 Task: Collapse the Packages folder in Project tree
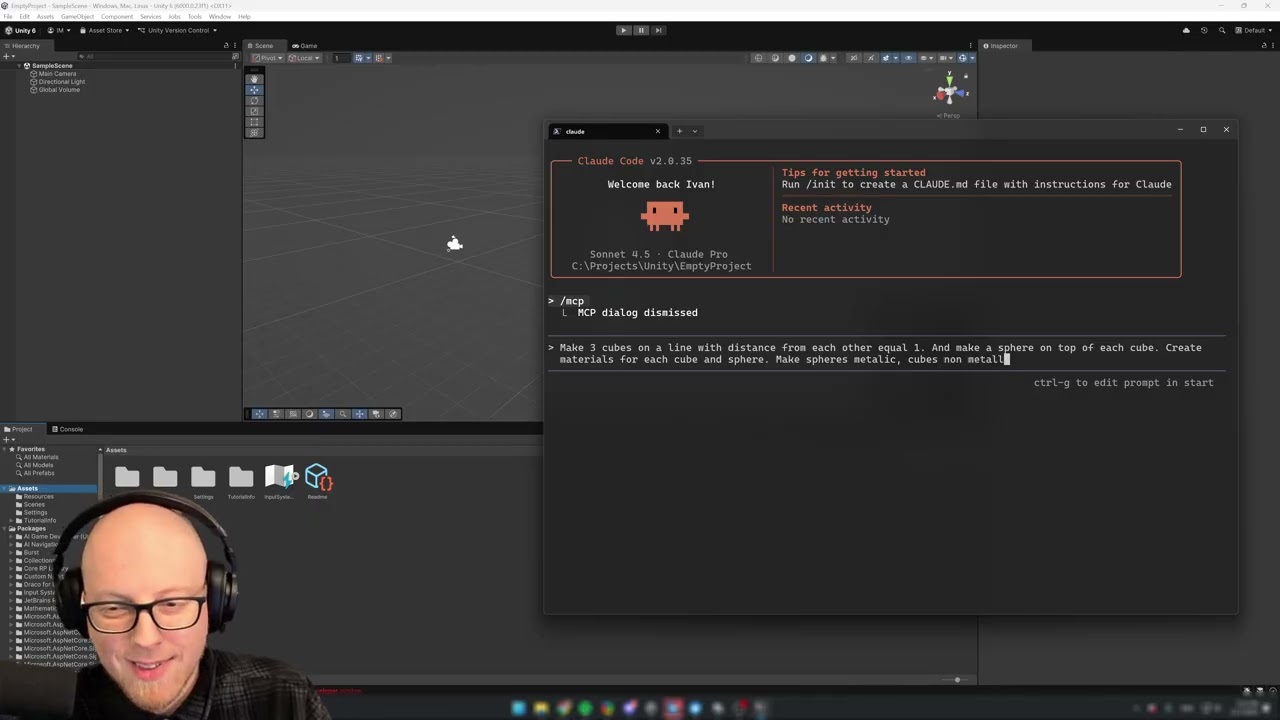pyautogui.click(x=5, y=529)
